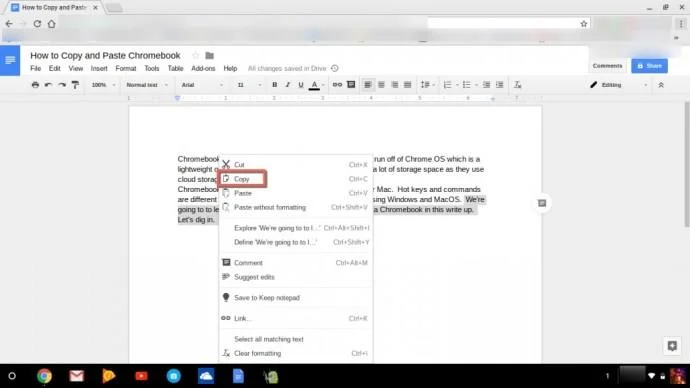Center align the text
Image resolution: width=690 pixels, height=388 pixels.
pos(381,85)
